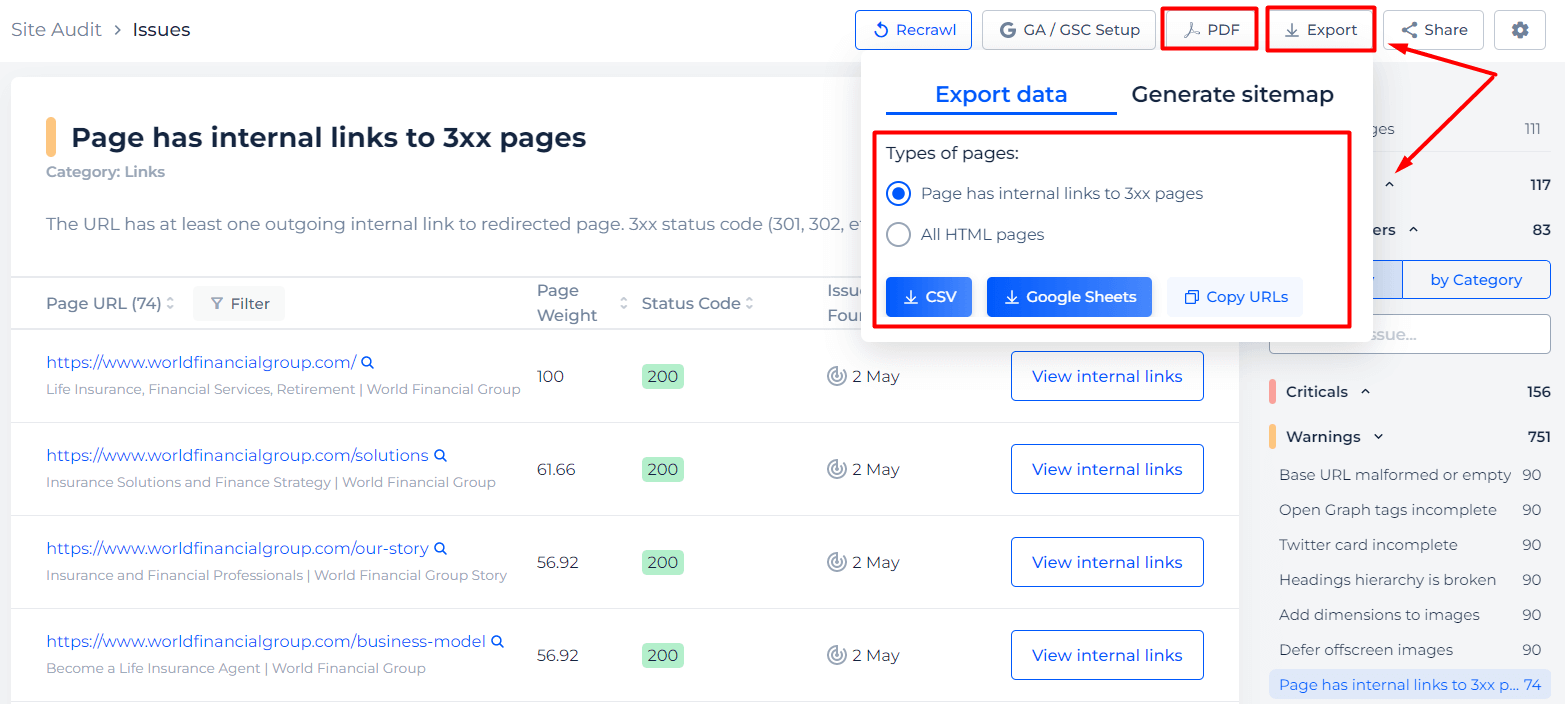The image size is (1565, 704).
Task: Sort by Page URL column arrows
Action: pos(170,303)
